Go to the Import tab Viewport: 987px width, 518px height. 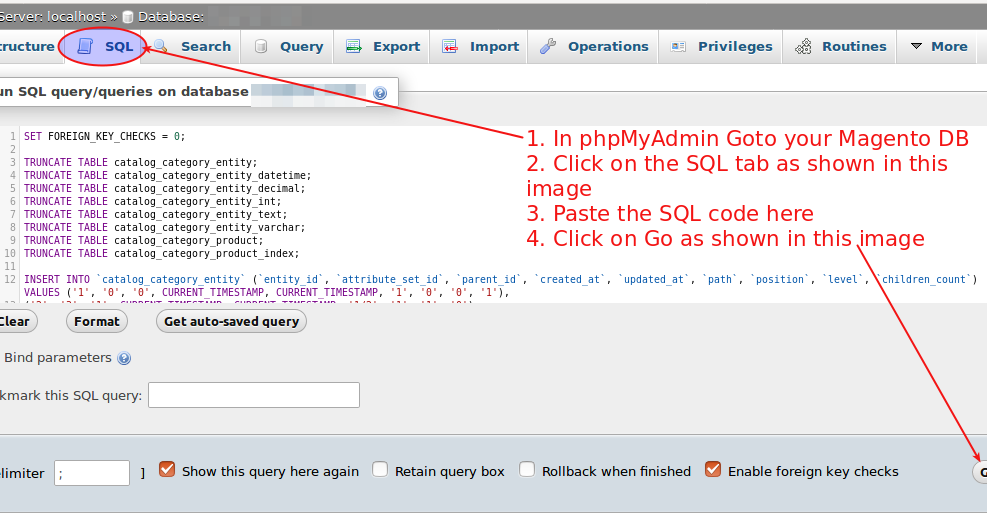click(480, 47)
